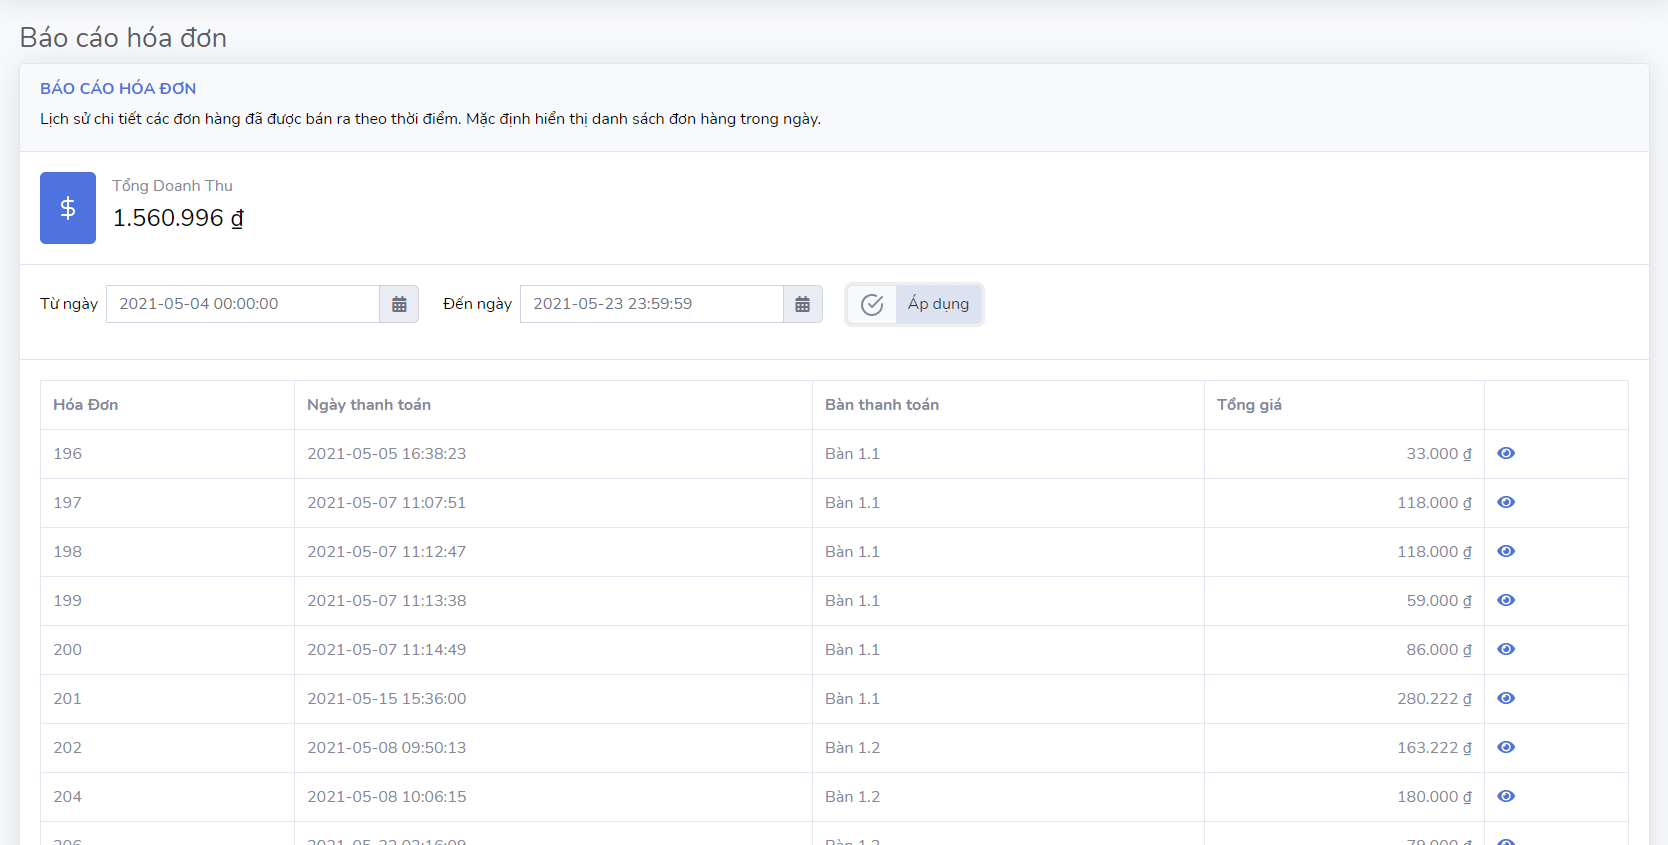Select invoice number 199 cell
The height and width of the screenshot is (845, 1668).
[x=167, y=601]
